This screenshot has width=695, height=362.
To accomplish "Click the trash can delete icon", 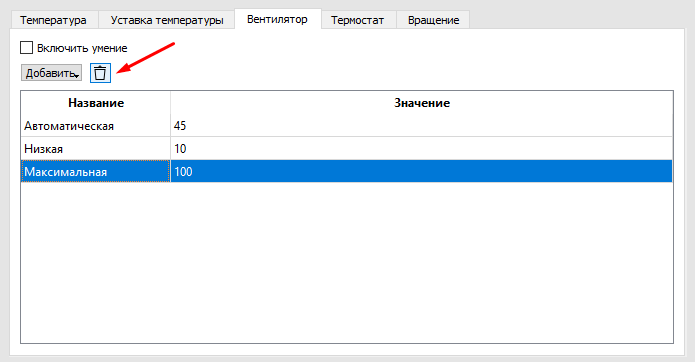I will click(100, 73).
